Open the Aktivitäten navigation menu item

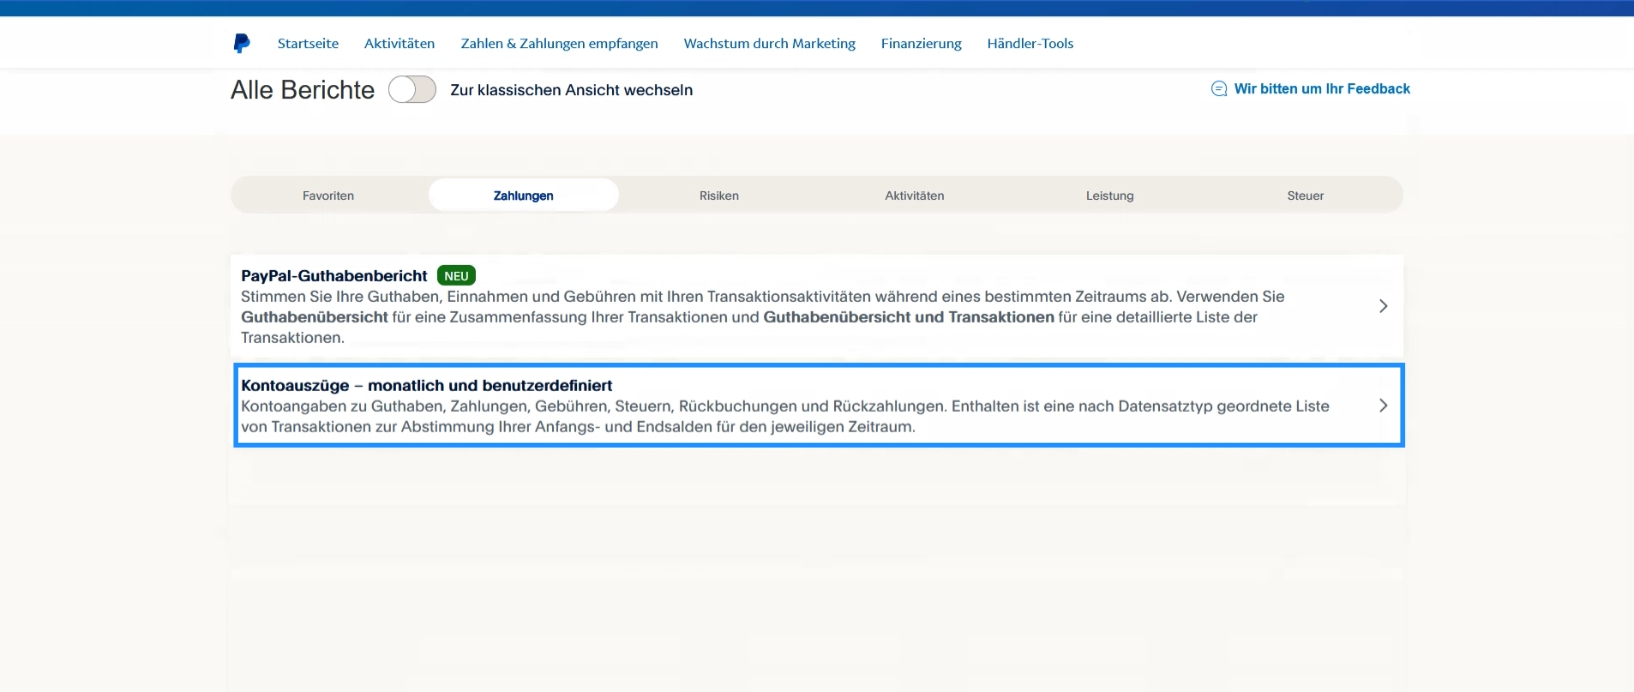(399, 43)
